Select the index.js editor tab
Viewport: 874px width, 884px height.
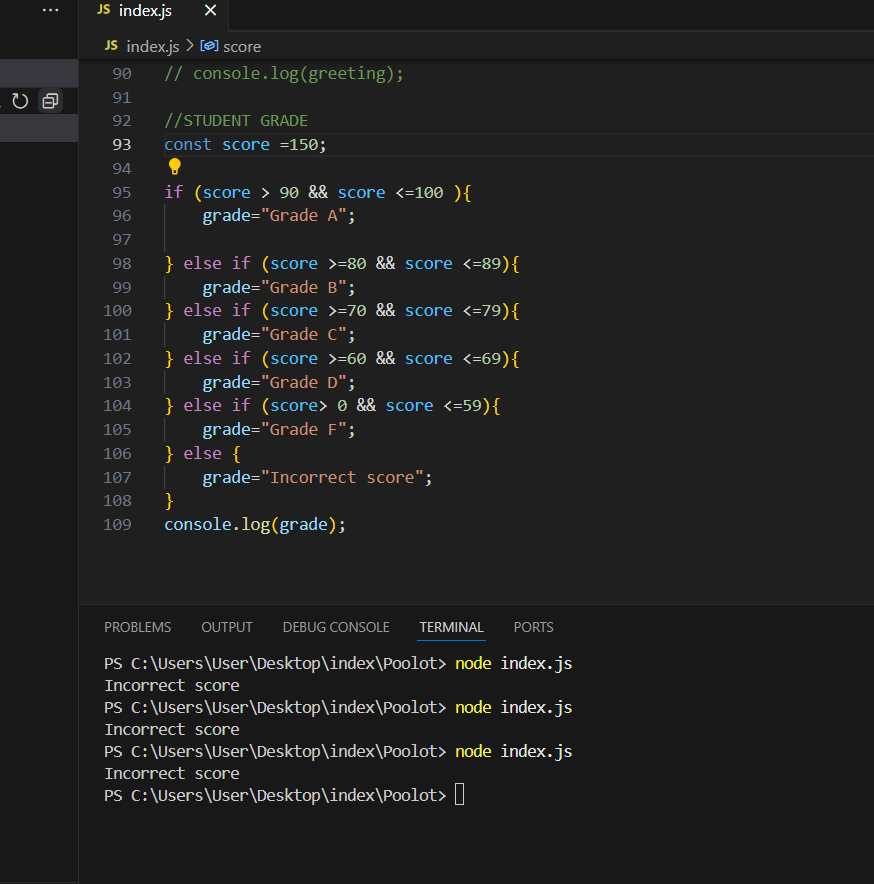point(154,11)
